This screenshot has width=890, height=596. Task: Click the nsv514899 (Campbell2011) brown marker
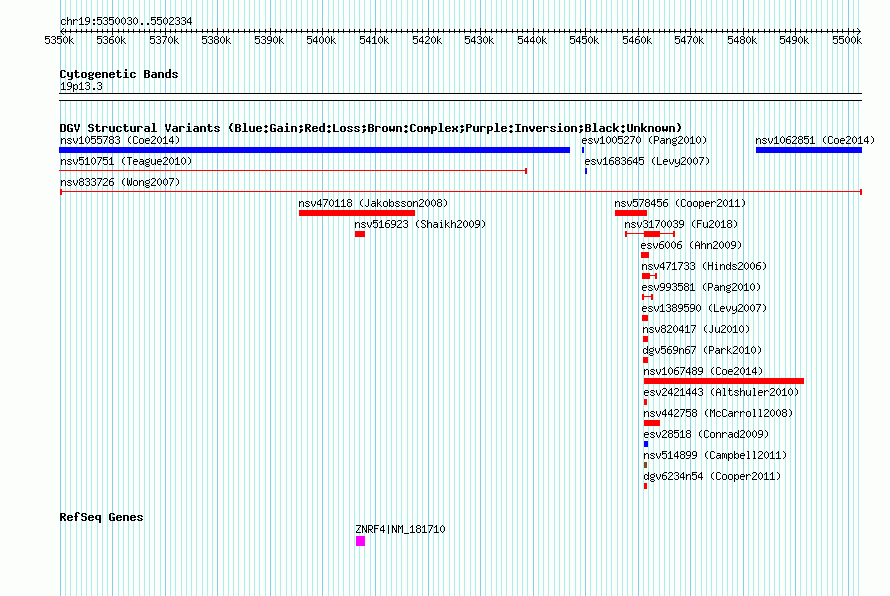click(x=645, y=465)
